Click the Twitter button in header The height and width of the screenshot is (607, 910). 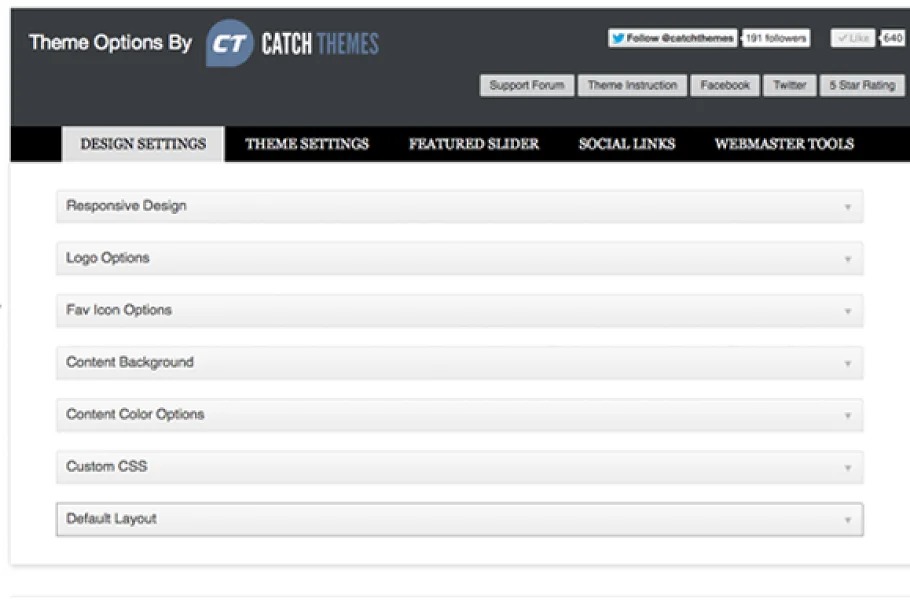pos(789,86)
